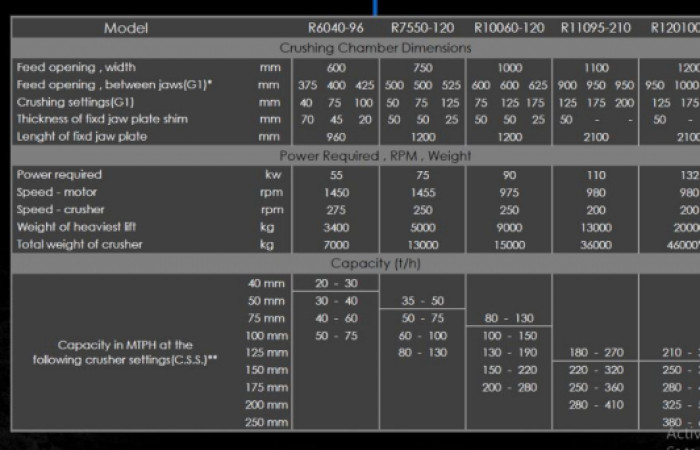Screen dimensions: 700x450
Task: Click the Crushing Chamber Dimensions section heading
Action: [375, 48]
